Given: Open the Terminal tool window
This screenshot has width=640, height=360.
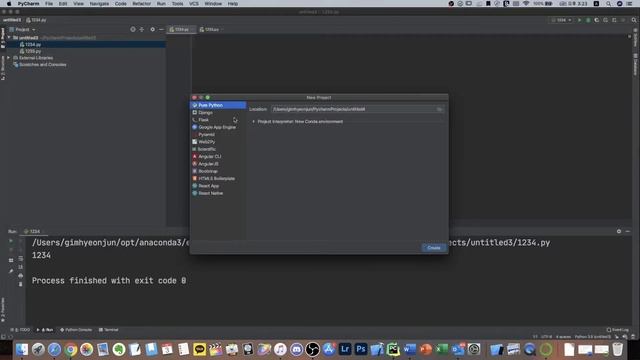Looking at the screenshot, I should [109, 330].
